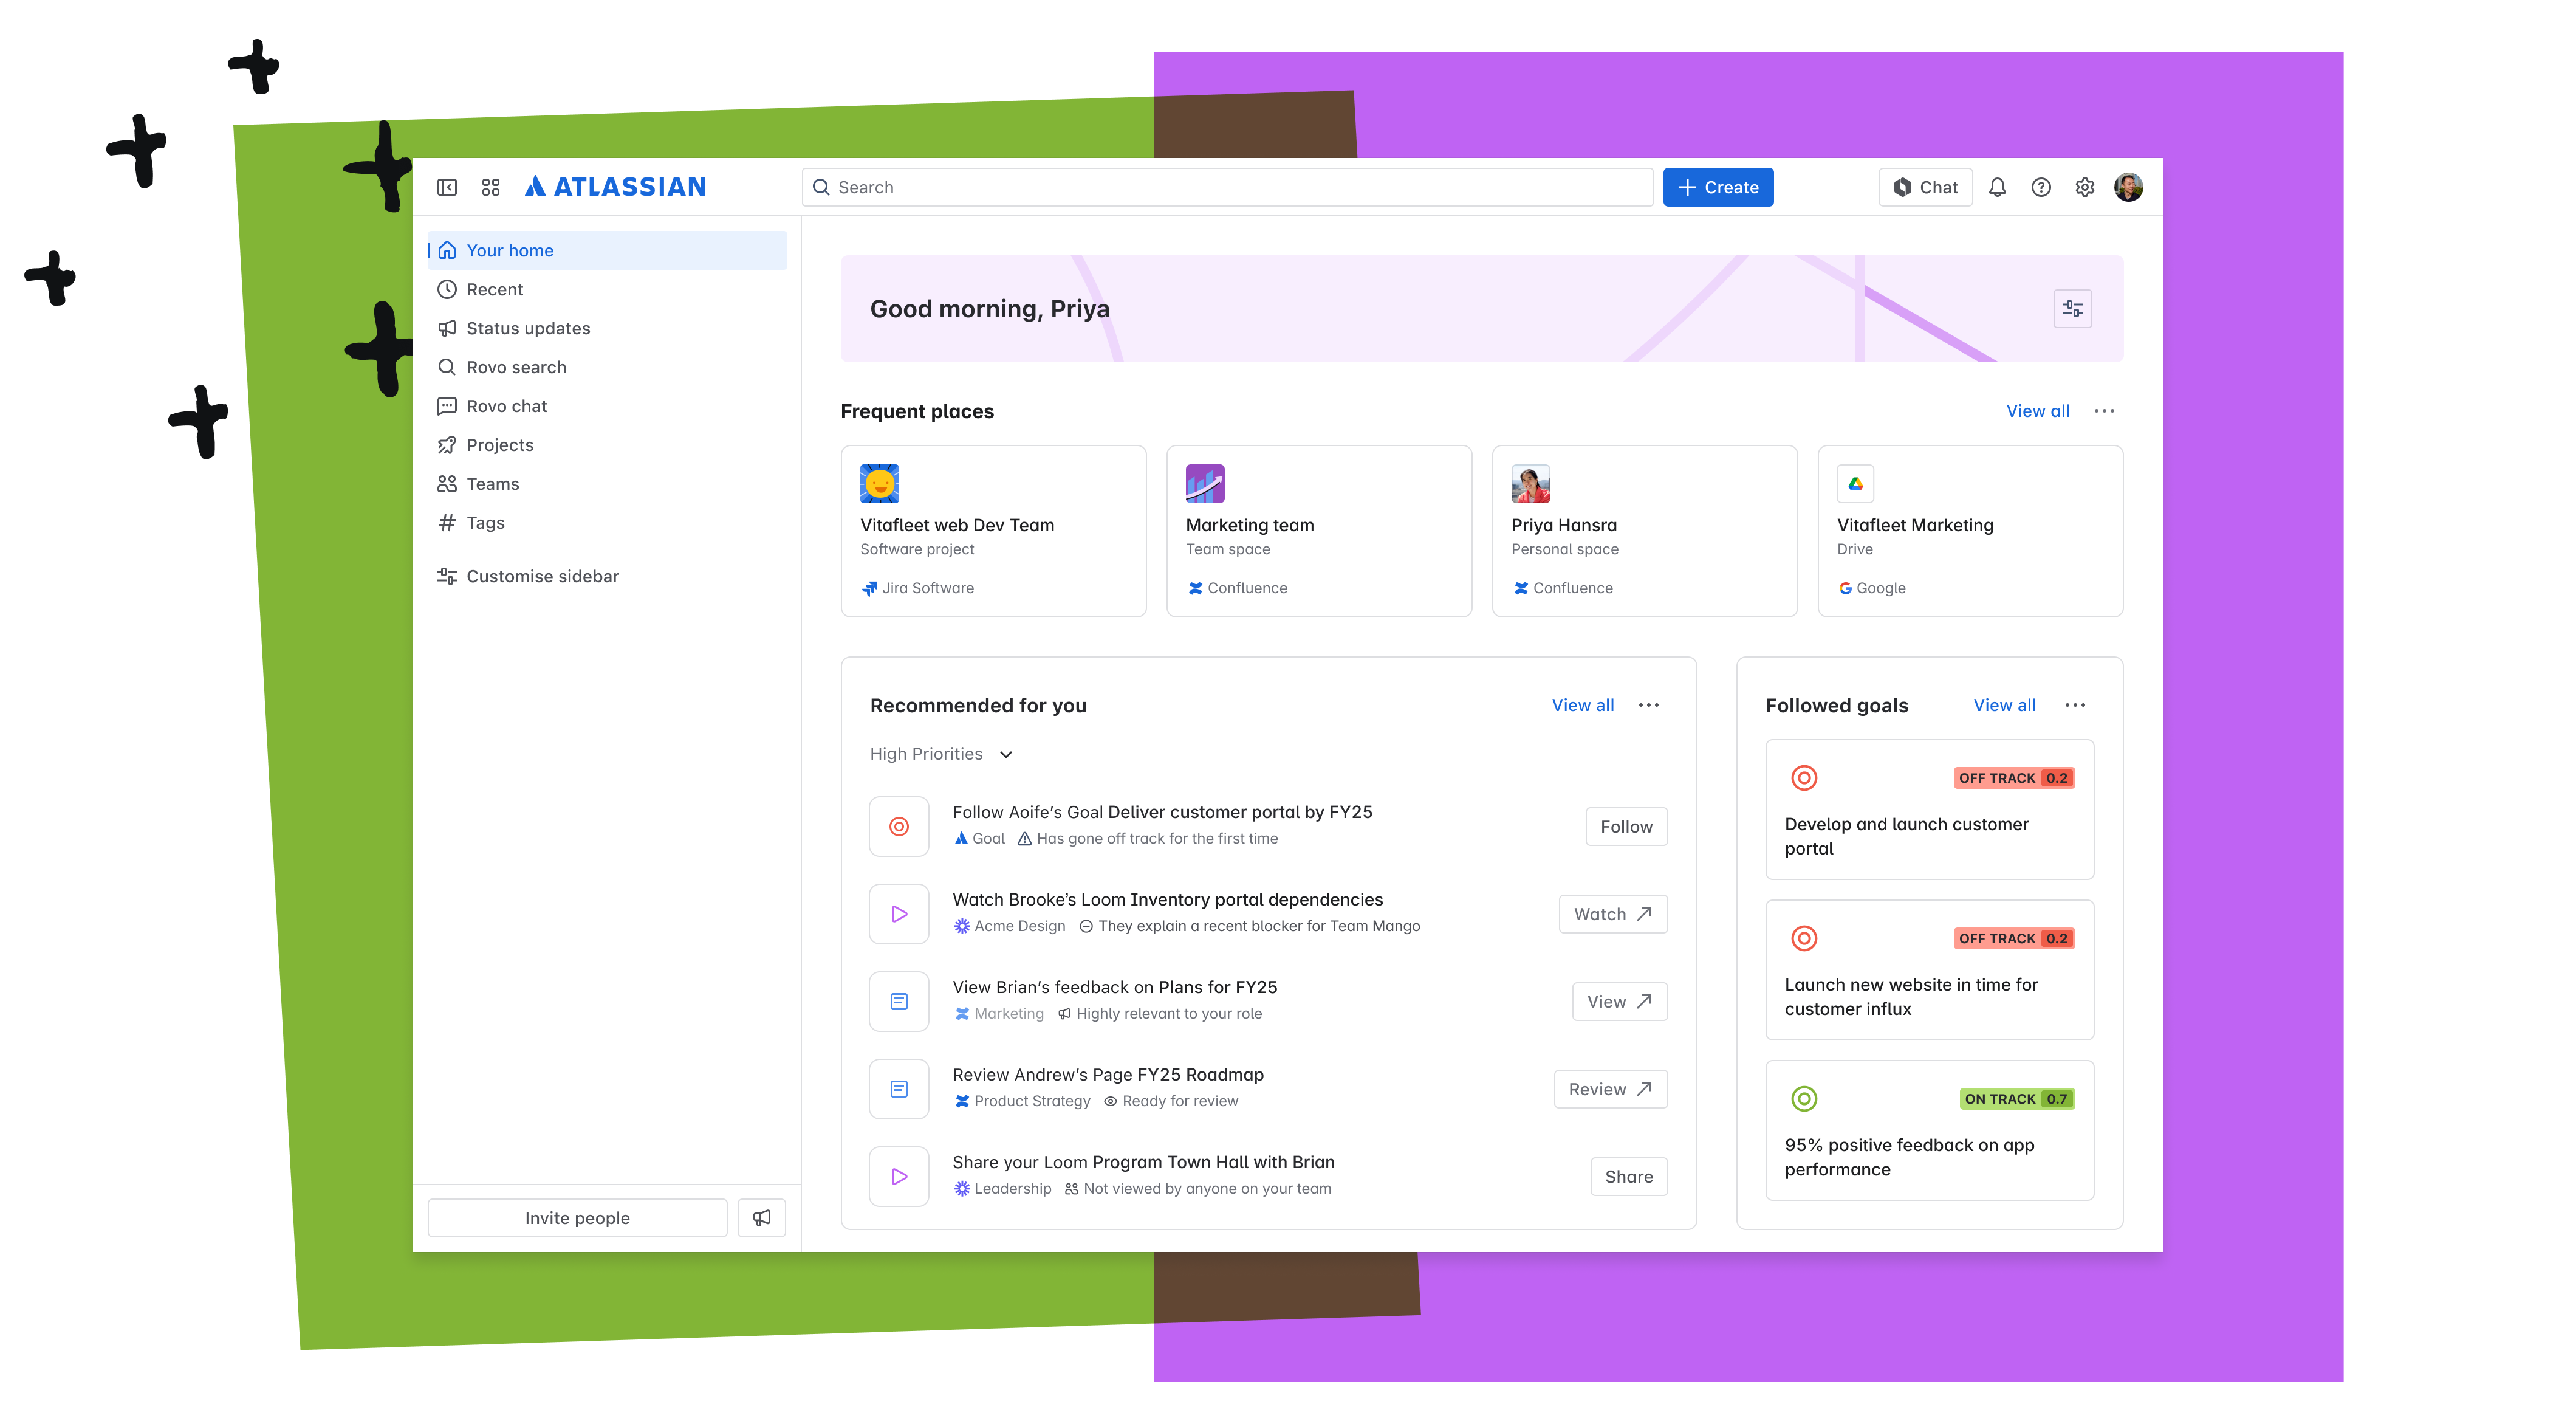This screenshot has width=2576, height=1410.
Task: Open the help menu
Action: (2041, 187)
